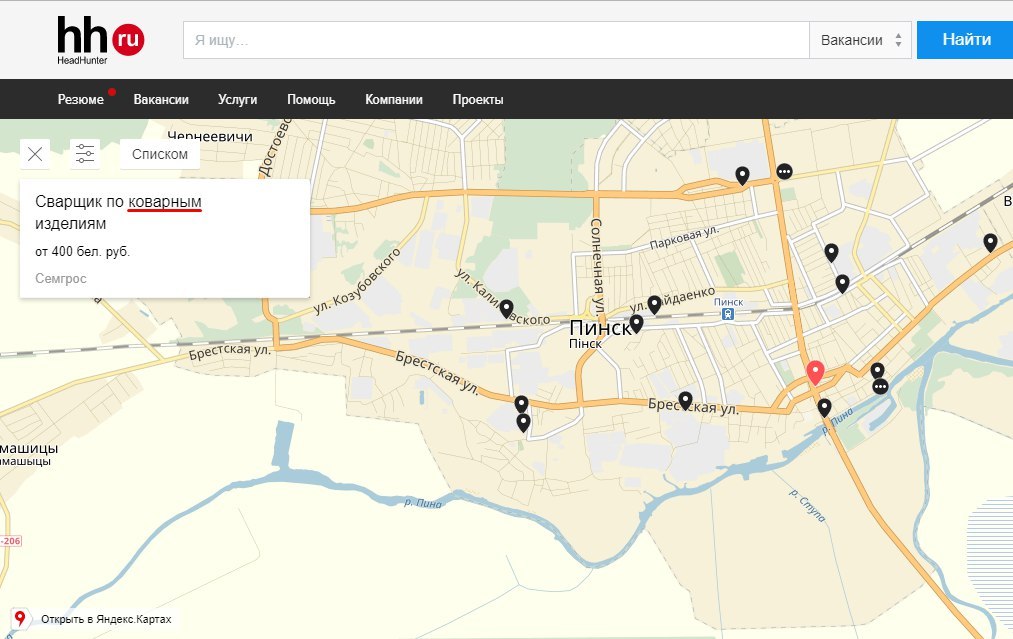Click the topmost cluster marker with three dots
Screen dimensions: 1013x639
click(x=785, y=171)
